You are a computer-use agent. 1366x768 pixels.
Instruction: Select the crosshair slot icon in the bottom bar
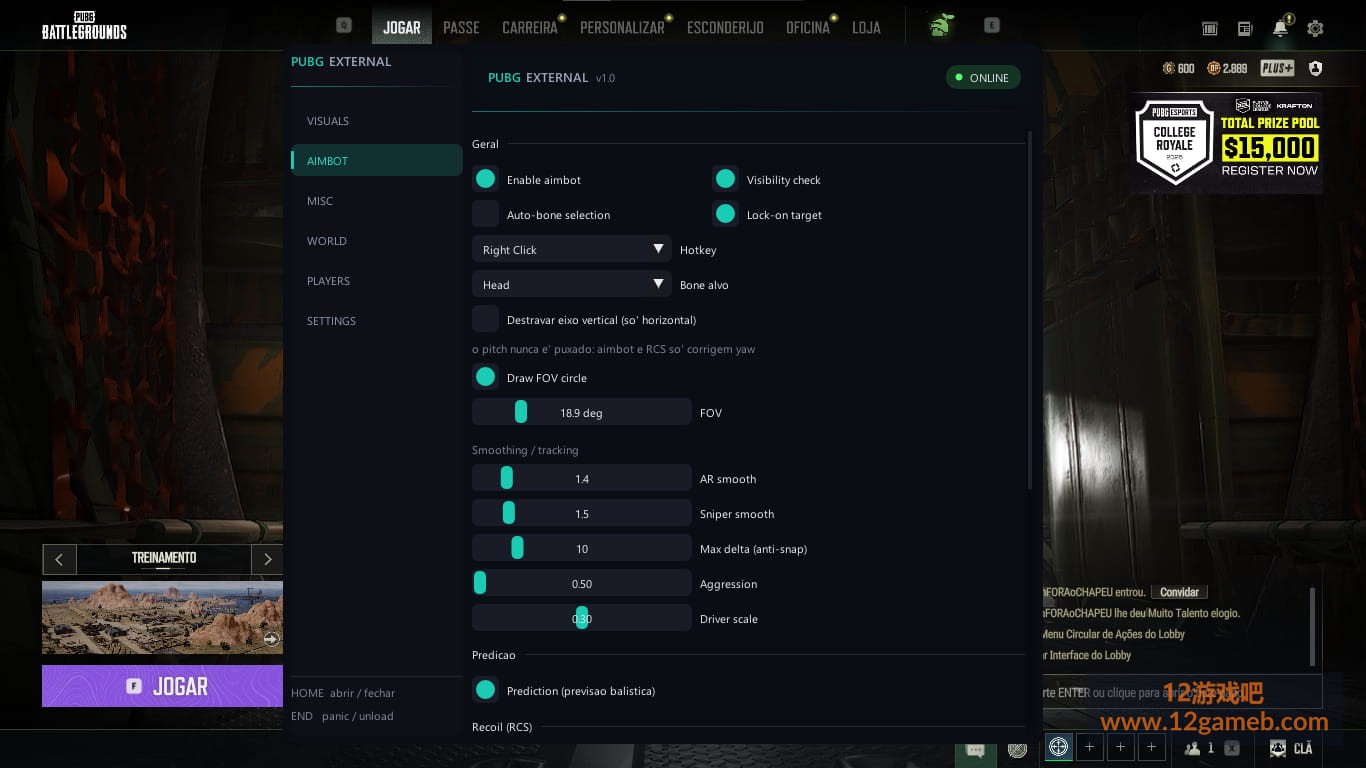(x=1059, y=747)
